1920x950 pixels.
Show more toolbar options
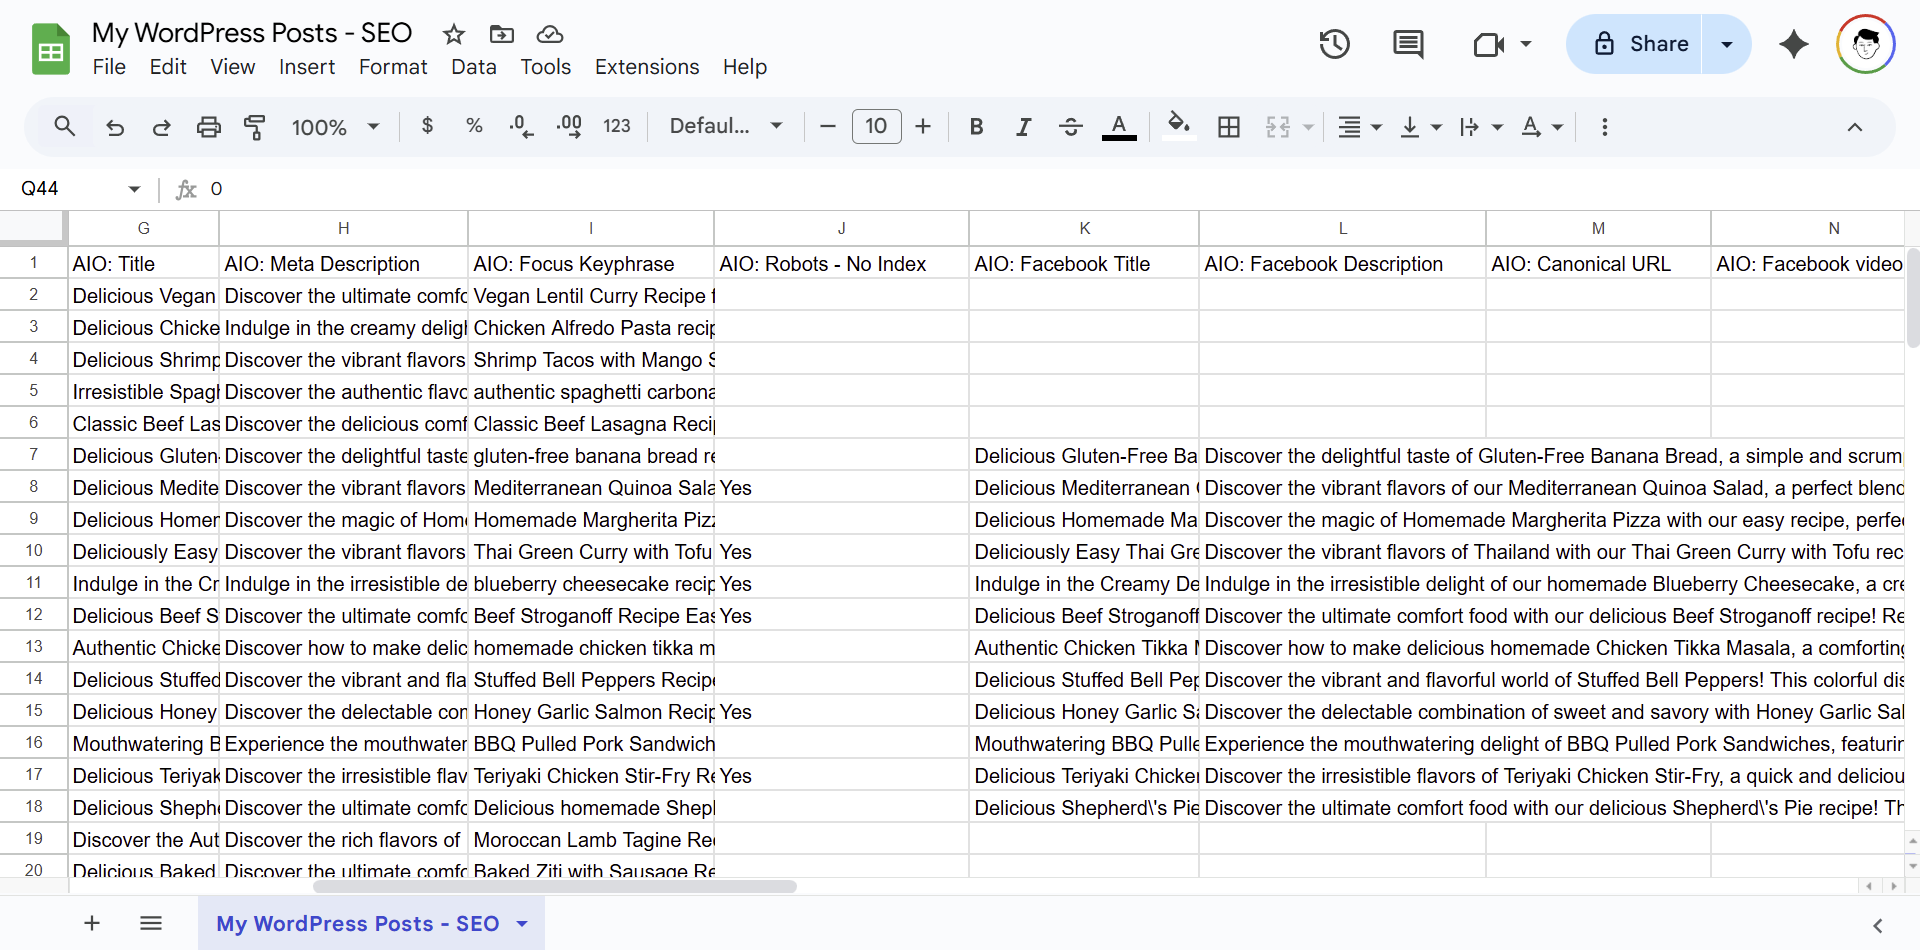1604,127
